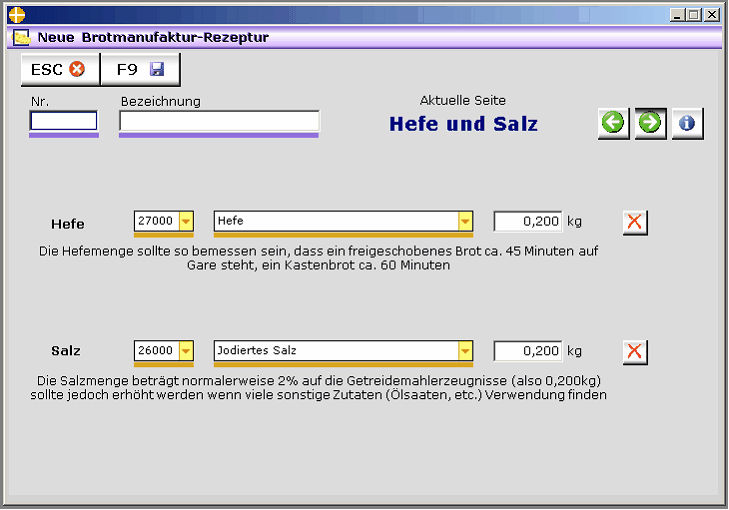This screenshot has width=729, height=510.
Task: Minimize the window
Action: [x=677, y=15]
